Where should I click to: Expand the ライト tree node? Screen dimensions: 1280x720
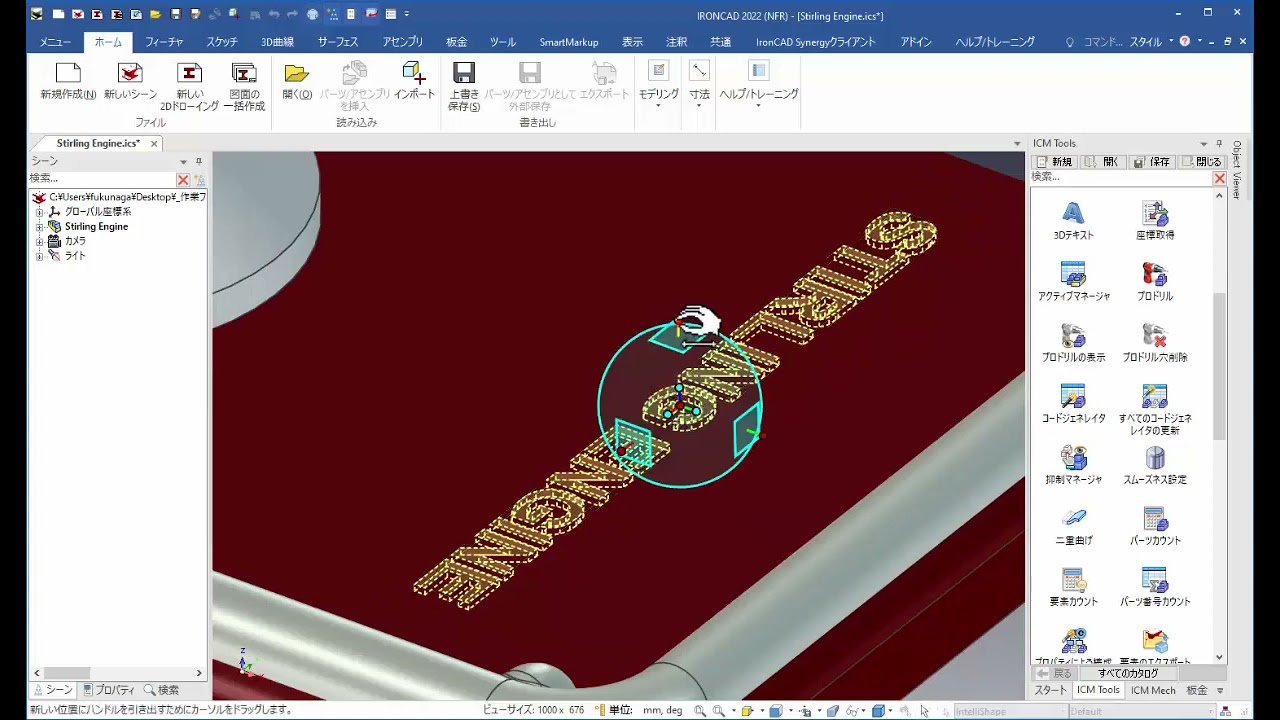tap(40, 256)
